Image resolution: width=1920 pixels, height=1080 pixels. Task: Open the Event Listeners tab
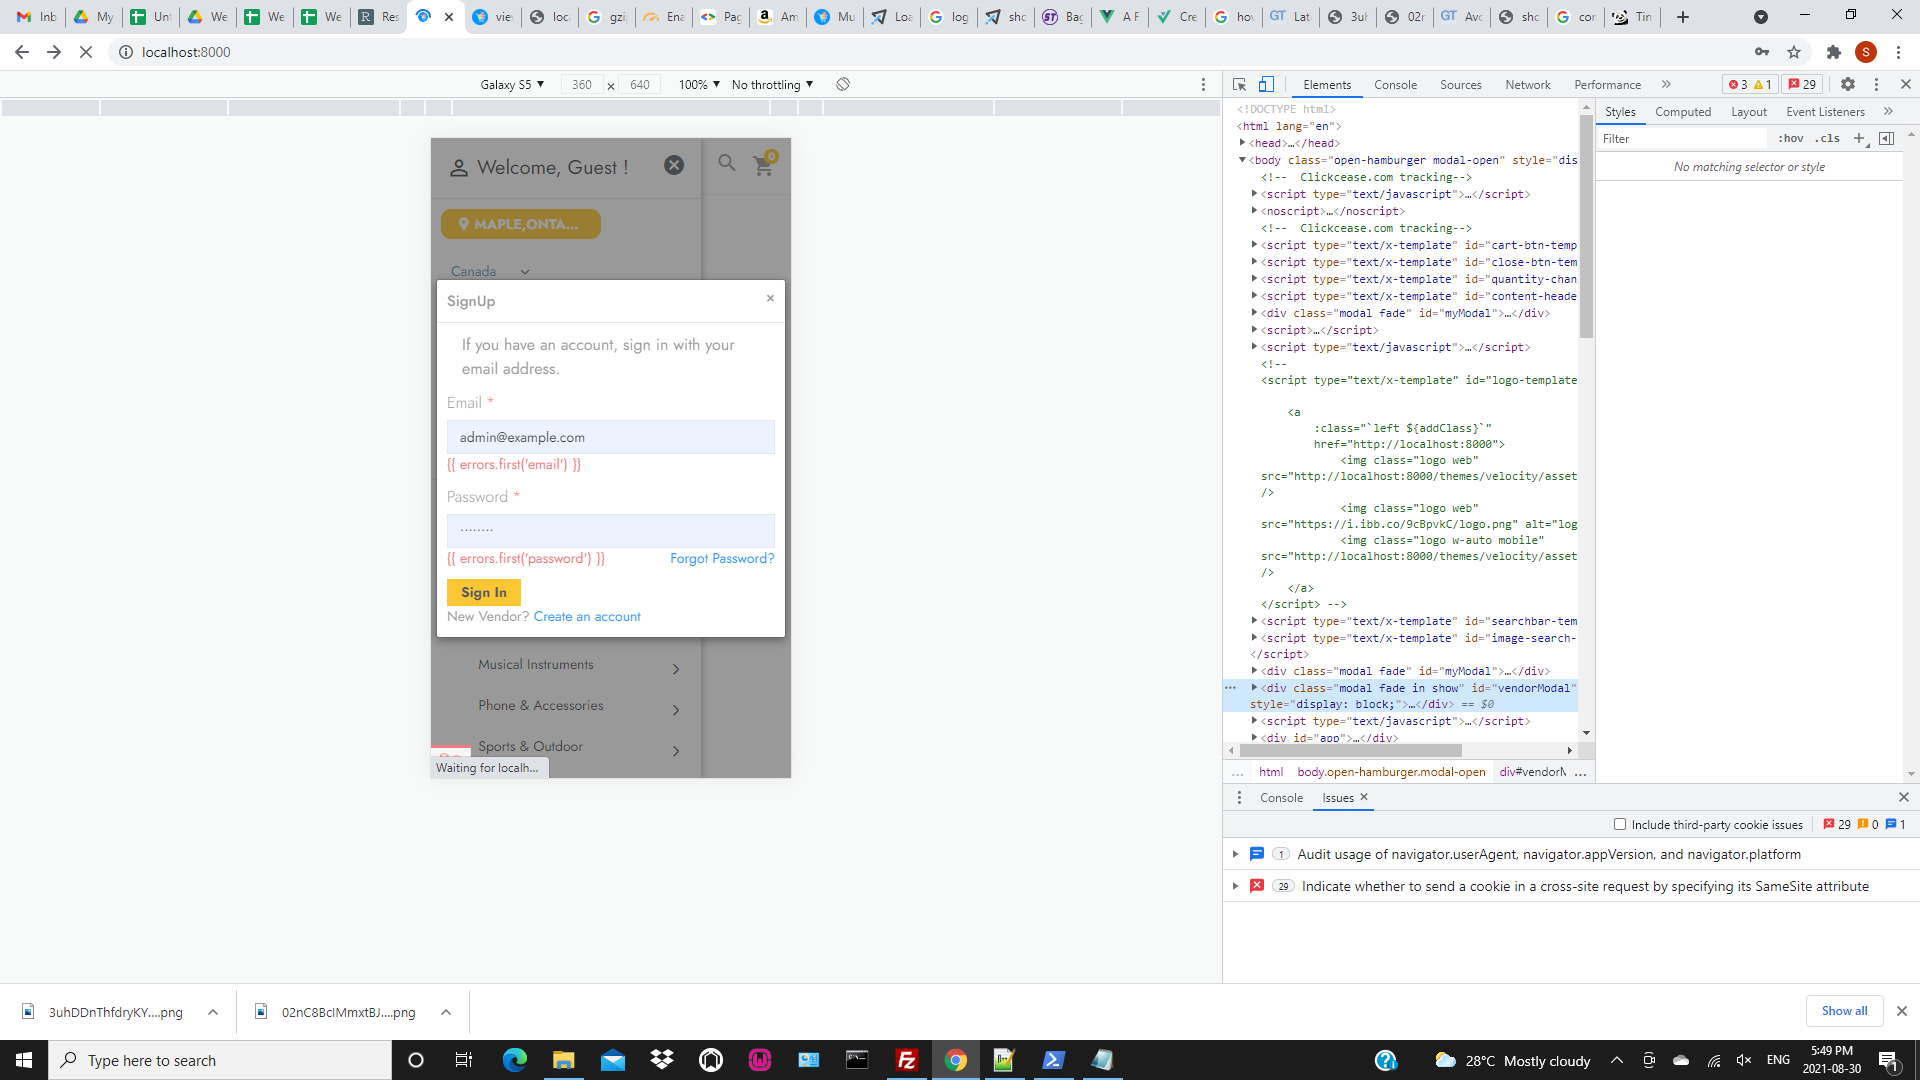1825,112
